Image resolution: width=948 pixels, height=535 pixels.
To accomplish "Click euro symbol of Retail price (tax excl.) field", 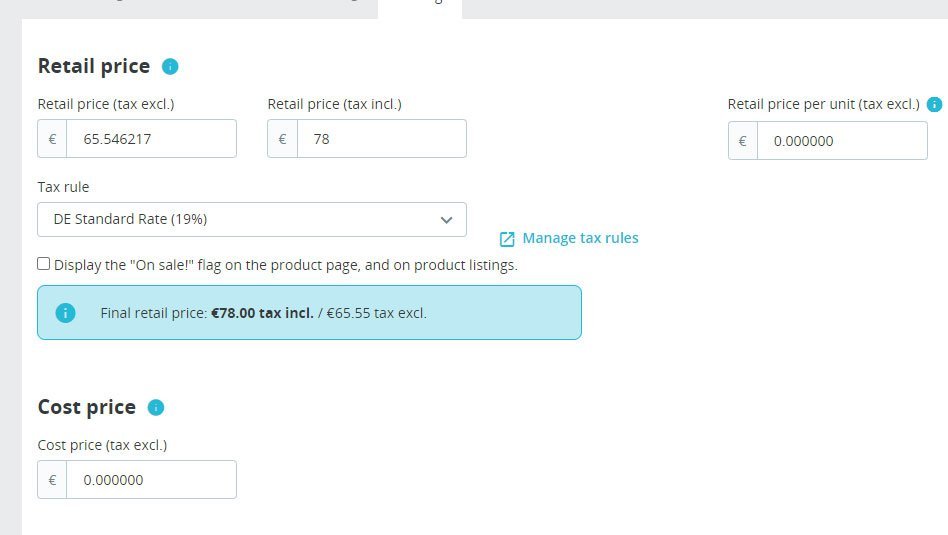I will [x=53, y=139].
